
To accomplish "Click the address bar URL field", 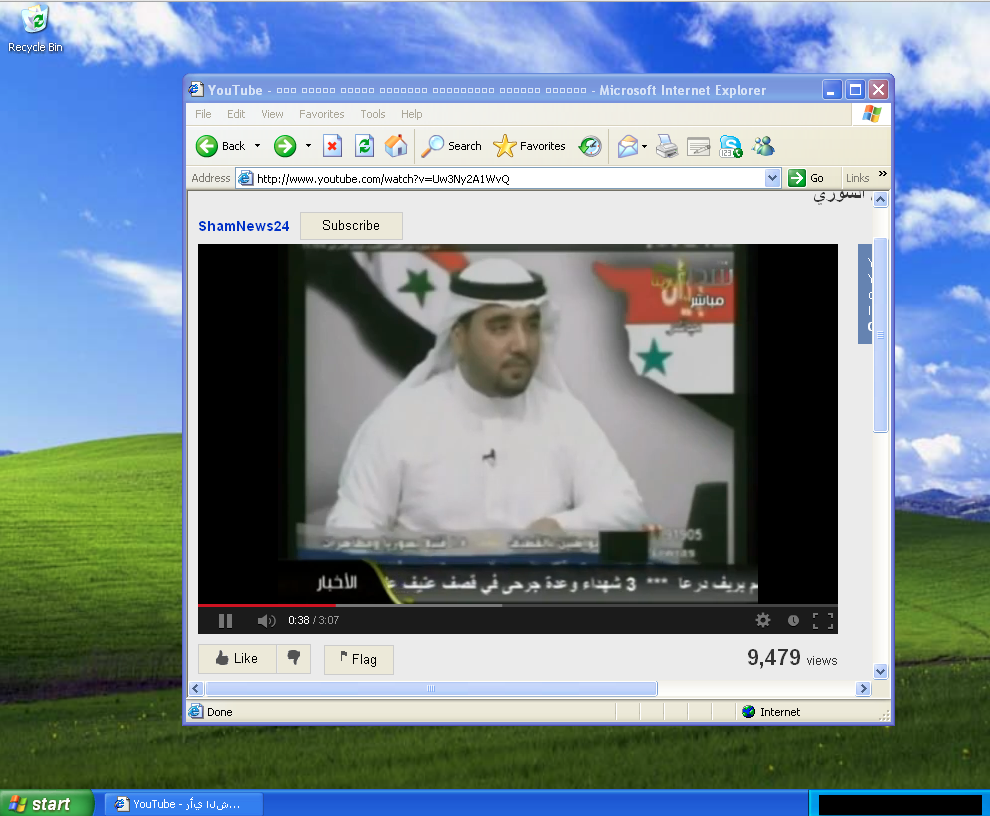I will point(509,179).
